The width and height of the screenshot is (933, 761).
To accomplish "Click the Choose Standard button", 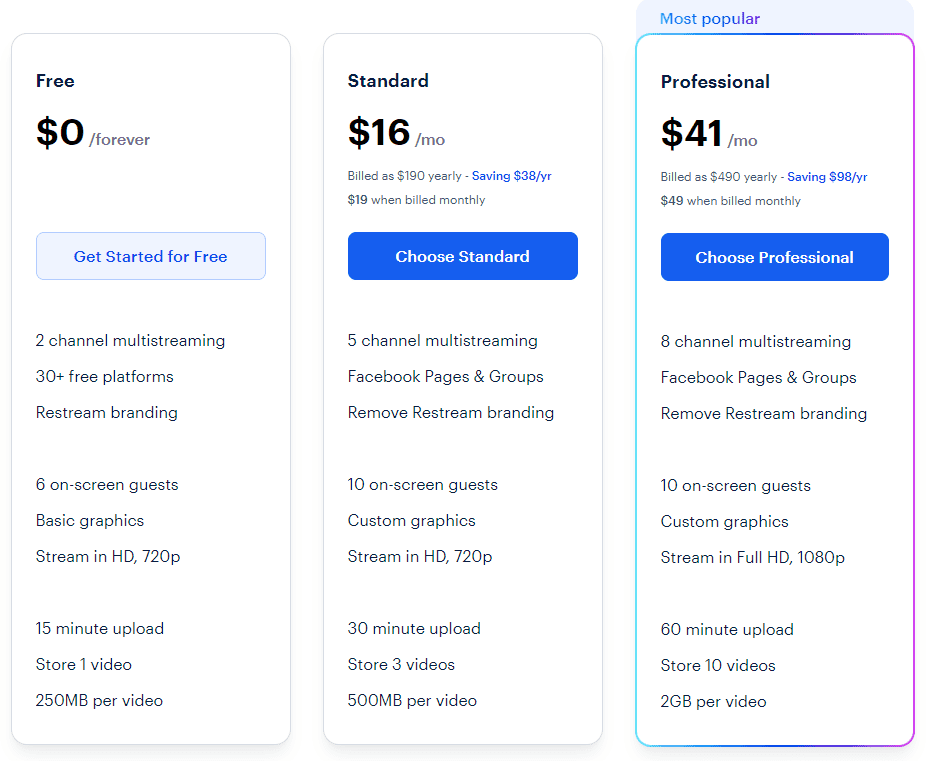I will [x=462, y=256].
